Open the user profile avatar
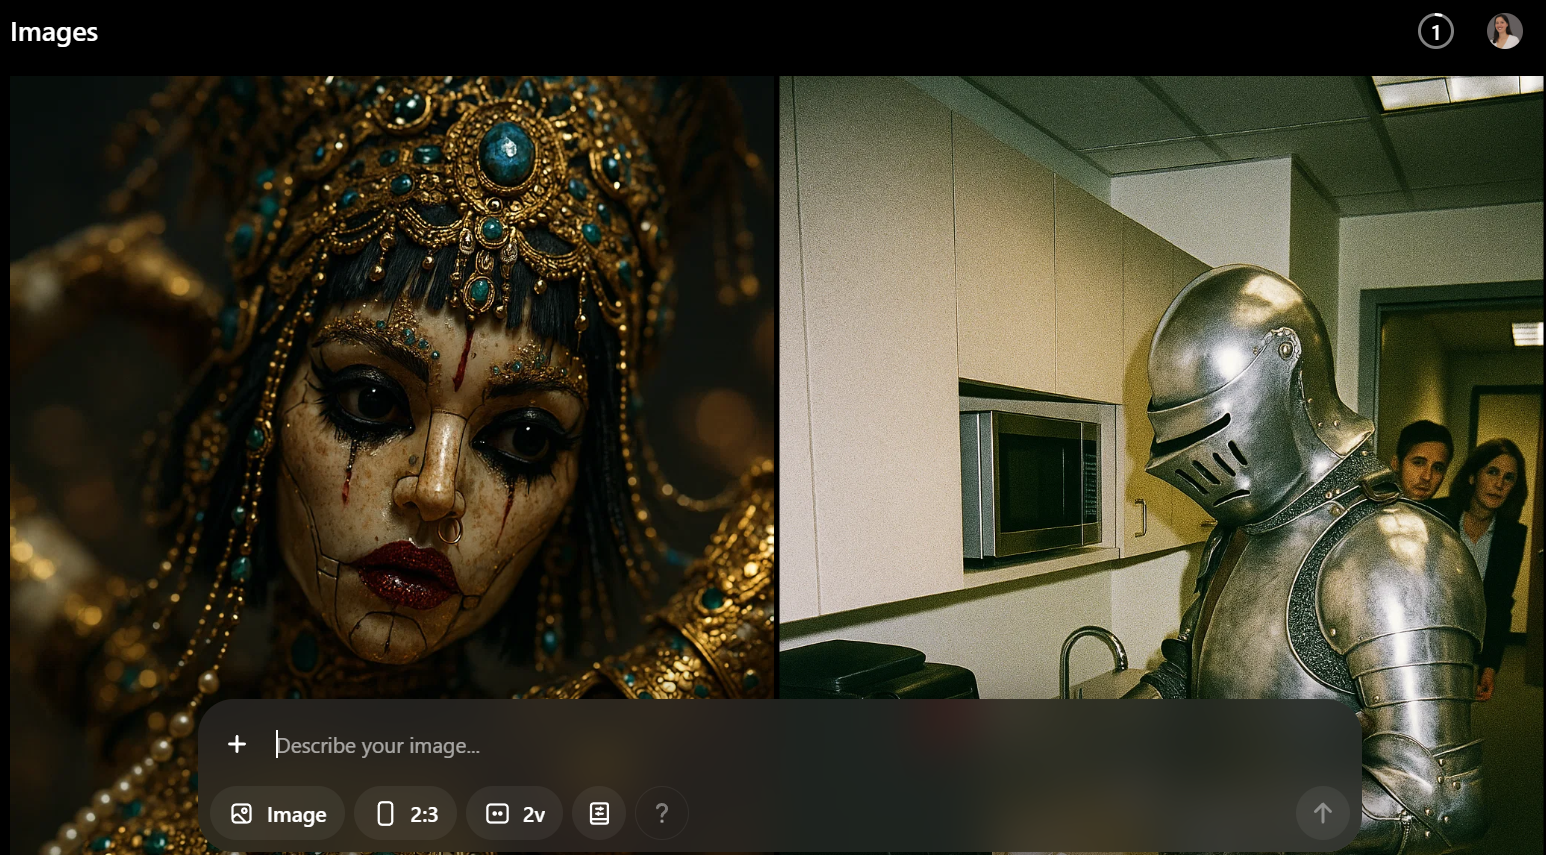This screenshot has width=1546, height=855. [x=1505, y=32]
